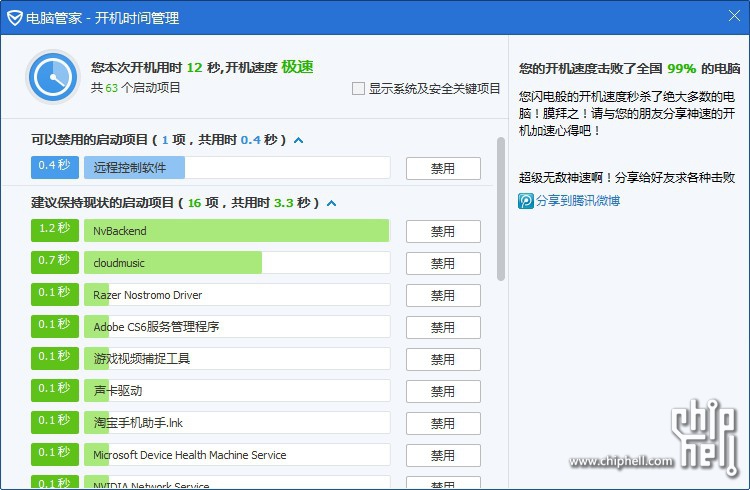
Task: Click the blue clock boot-time icon
Action: (53, 77)
